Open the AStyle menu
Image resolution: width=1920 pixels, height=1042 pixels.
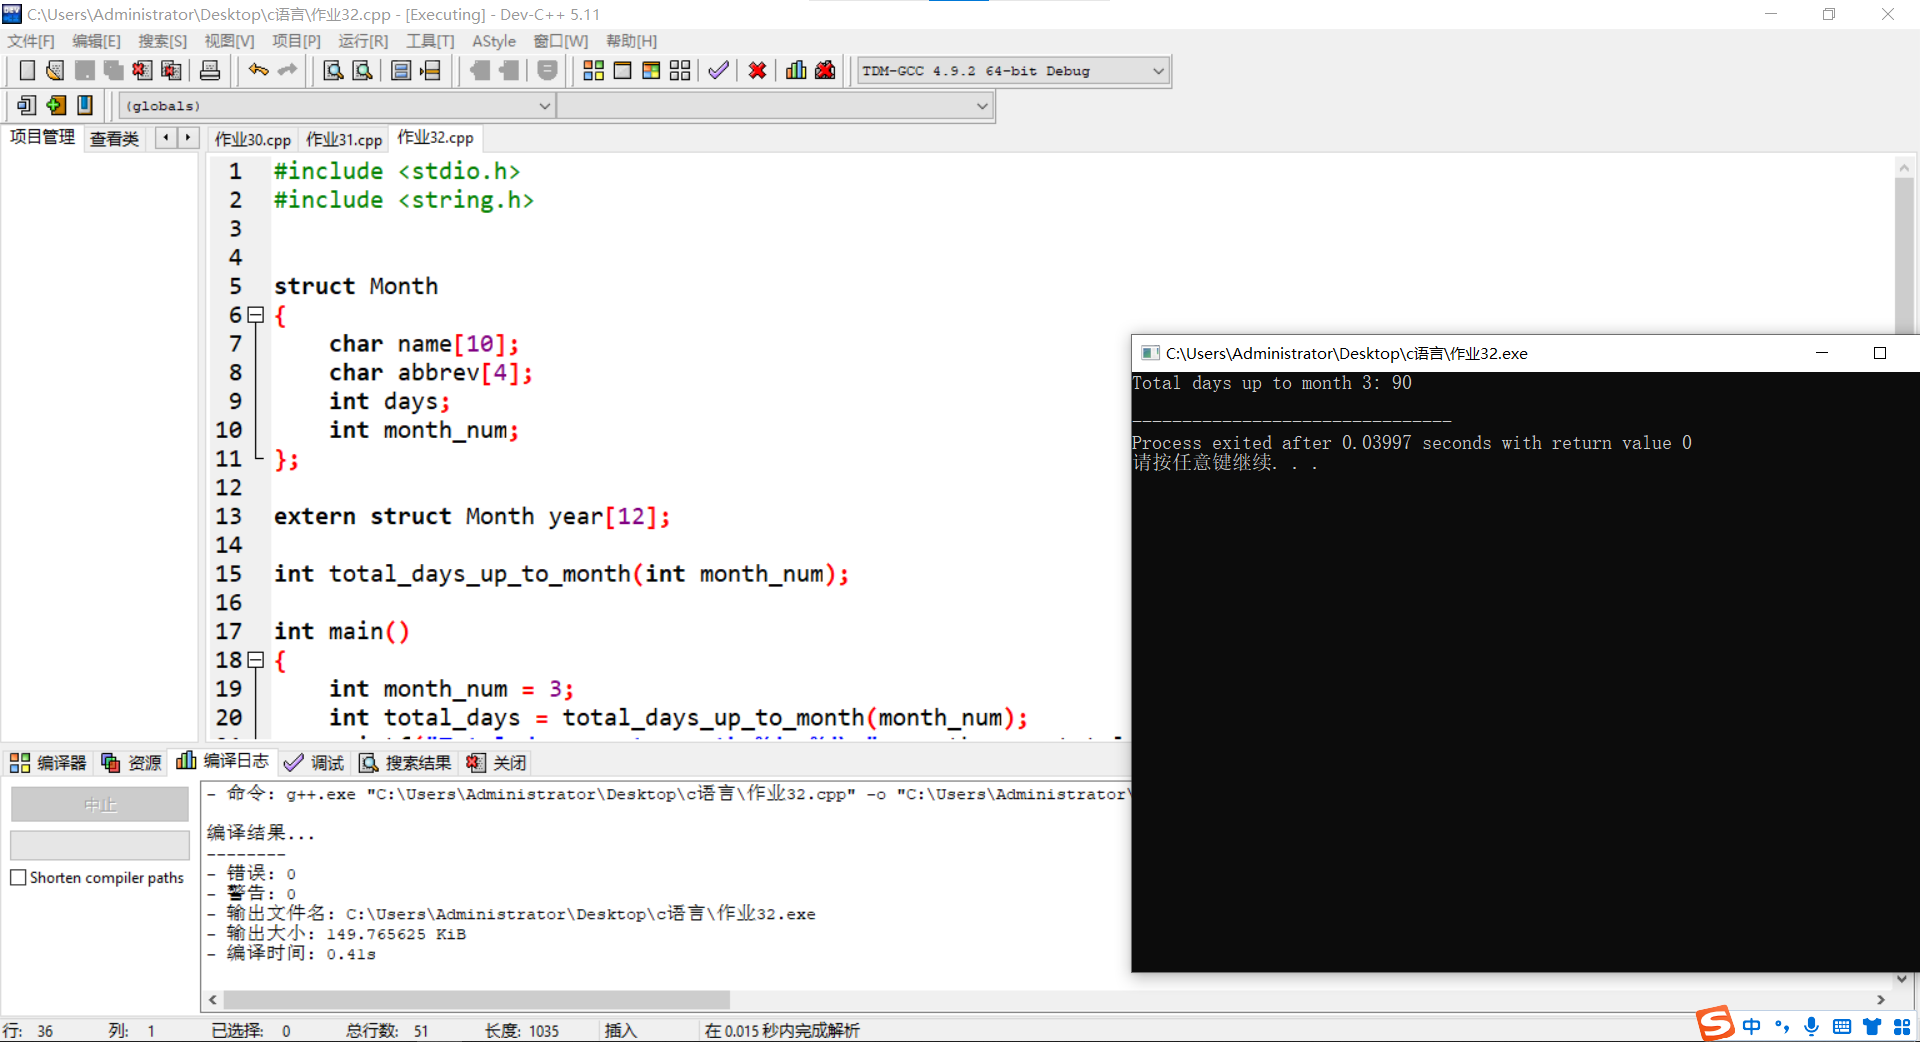(x=494, y=41)
